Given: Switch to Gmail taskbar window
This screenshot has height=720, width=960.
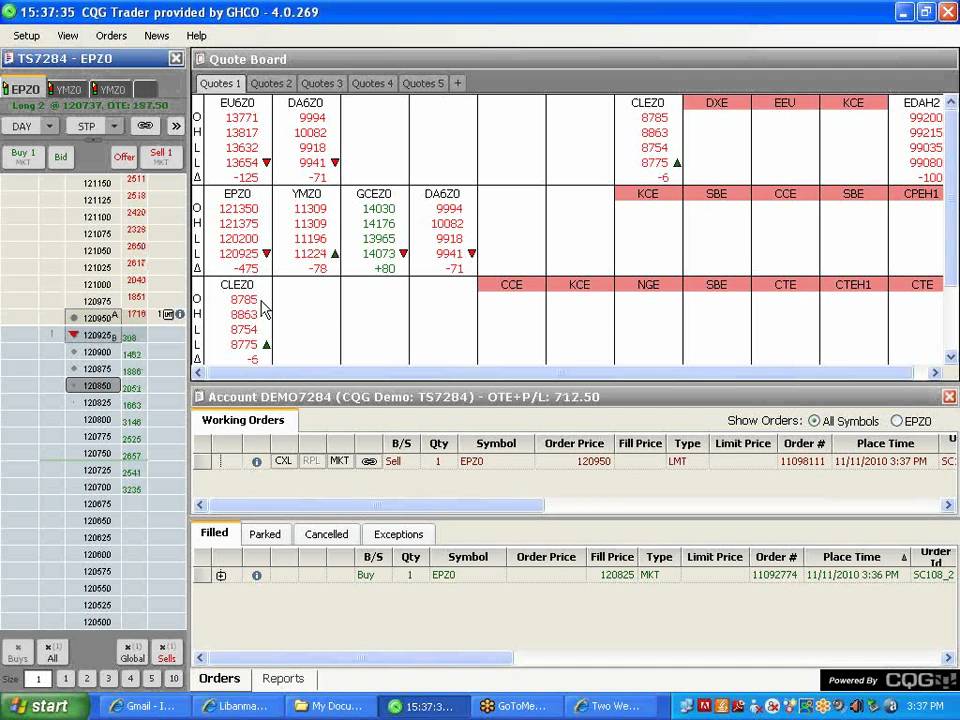Looking at the screenshot, I should pyautogui.click(x=143, y=706).
